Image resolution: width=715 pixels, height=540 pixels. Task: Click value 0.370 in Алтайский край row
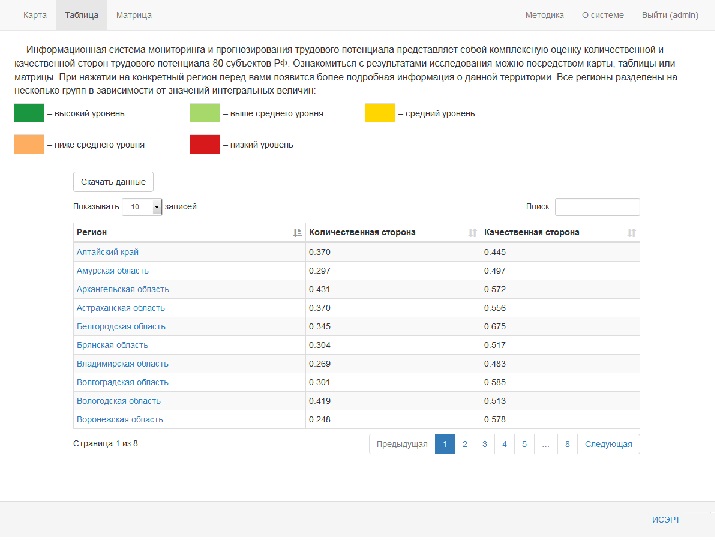(x=320, y=252)
